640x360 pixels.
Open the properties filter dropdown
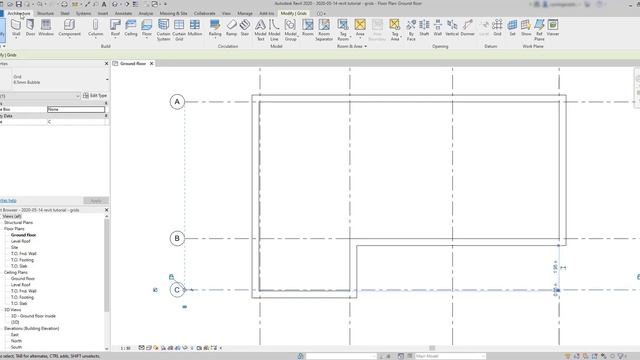[78, 96]
